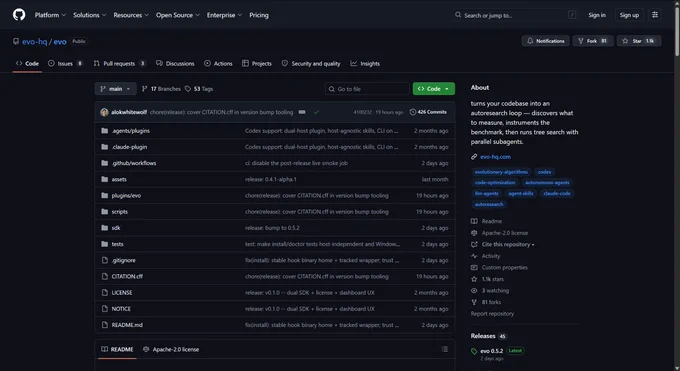Open the README.md file
This screenshot has height=371, width=680.
pyautogui.click(x=127, y=325)
